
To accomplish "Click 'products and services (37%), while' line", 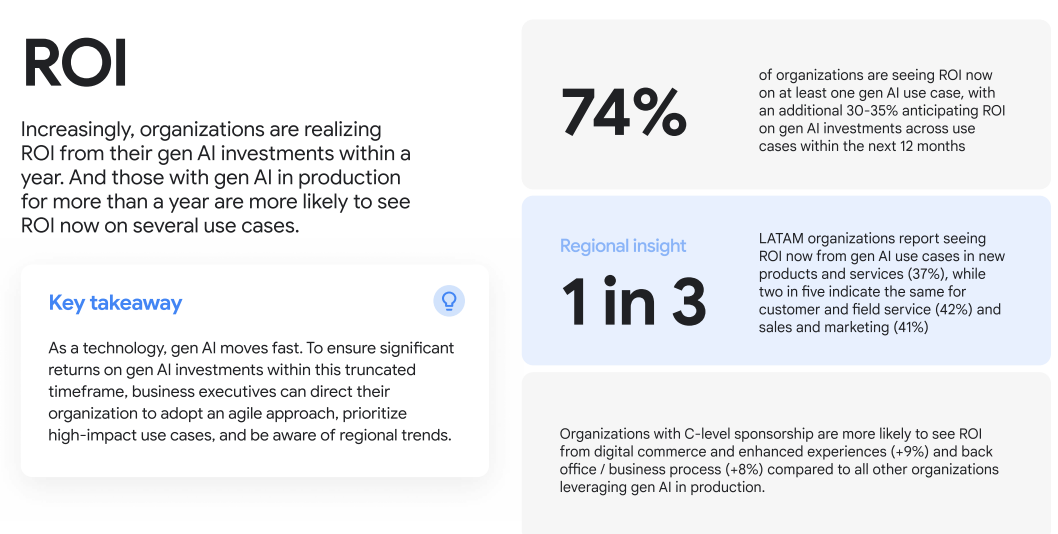I will click(x=872, y=274).
